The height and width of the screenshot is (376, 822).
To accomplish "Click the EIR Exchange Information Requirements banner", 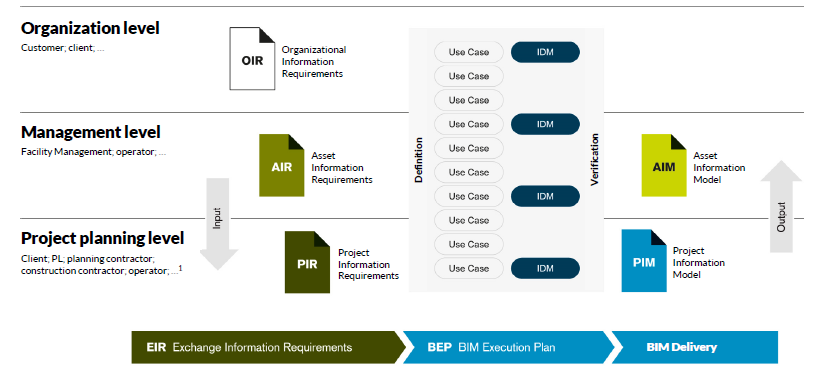I will (268, 347).
